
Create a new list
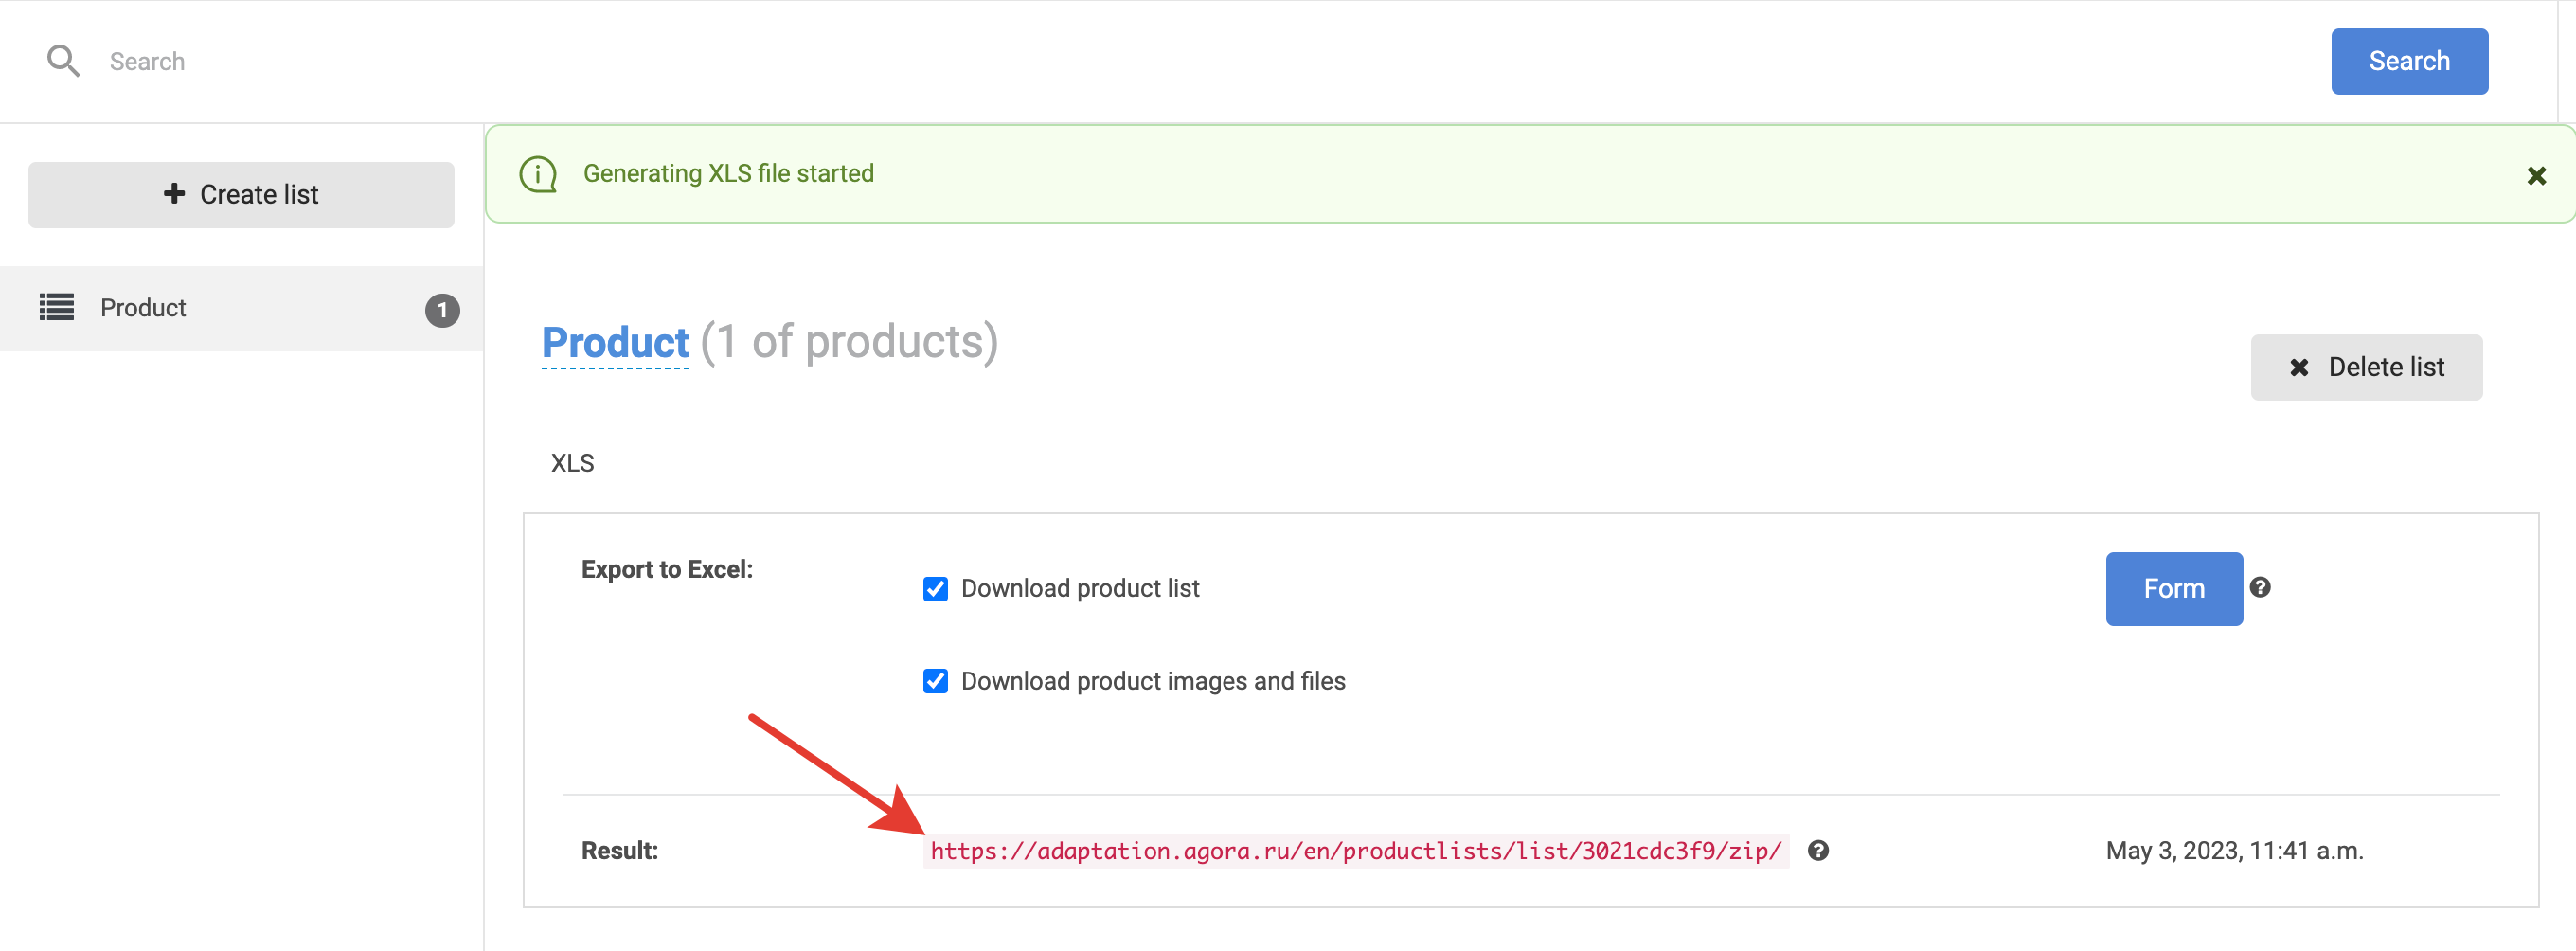pyautogui.click(x=241, y=194)
